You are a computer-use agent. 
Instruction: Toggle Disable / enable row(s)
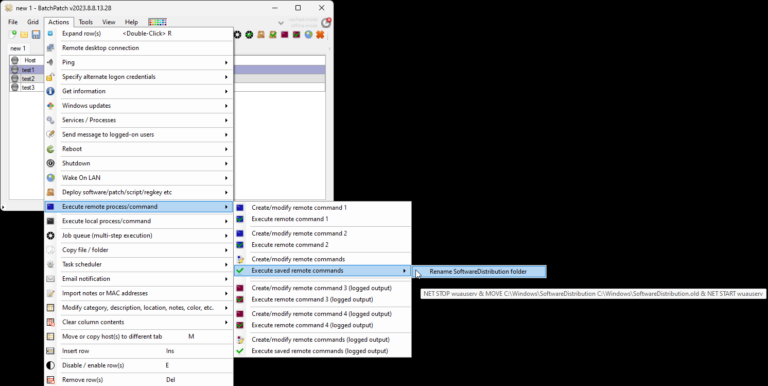138,365
